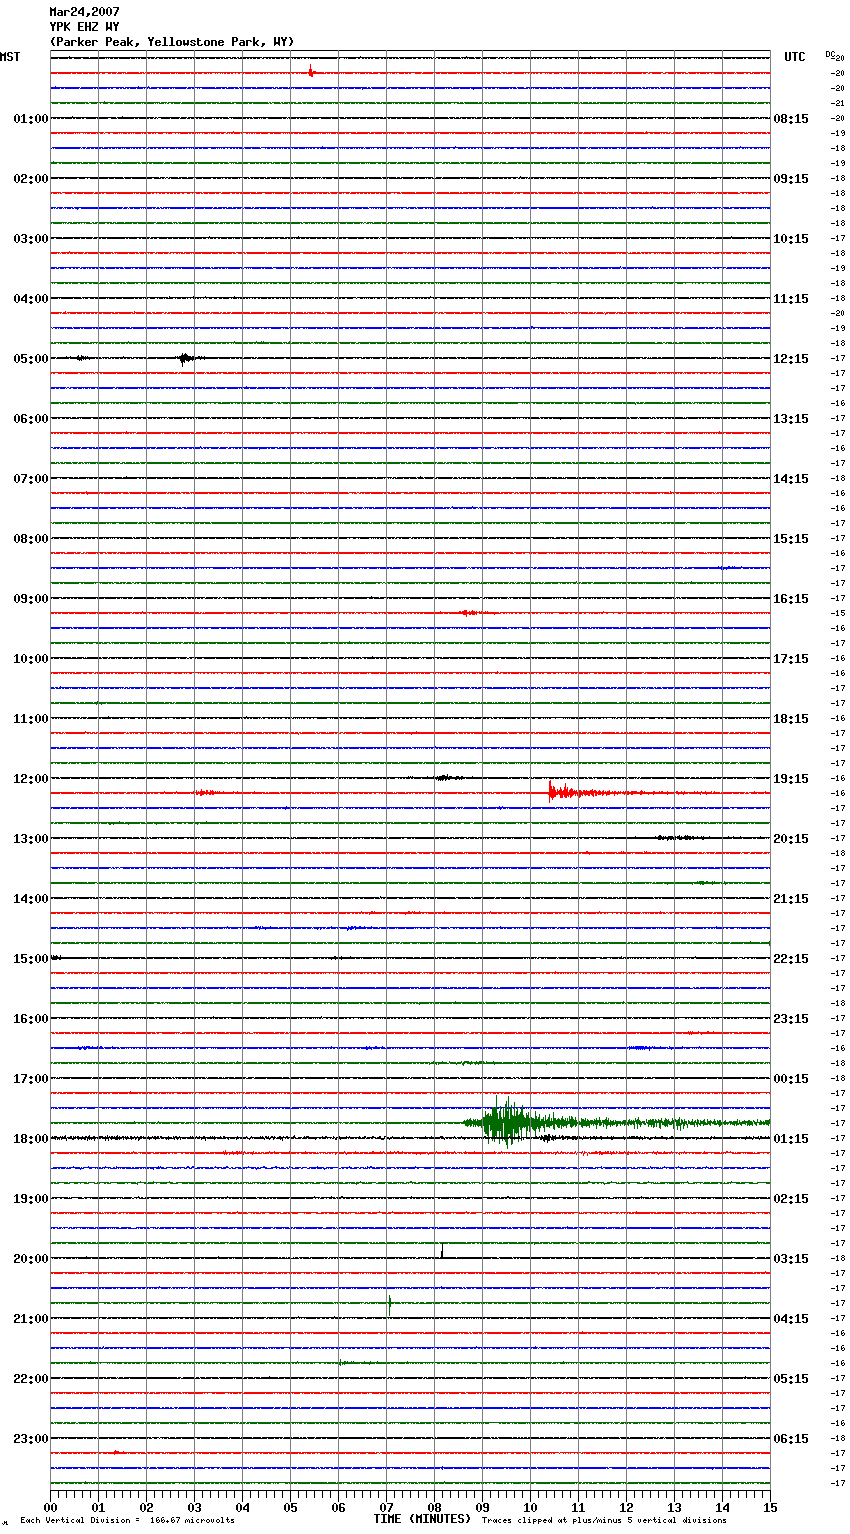Click minute tick 00 on the time axis
Viewport: 850px width, 1534px height.
[50, 1507]
